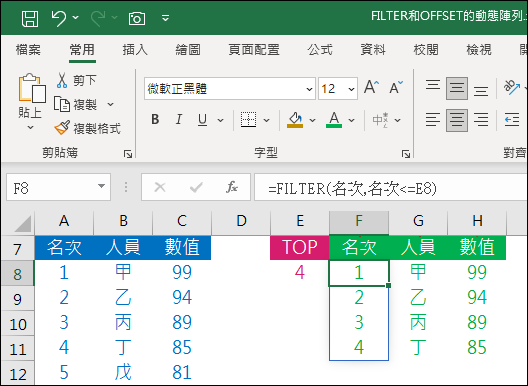The width and height of the screenshot is (528, 386).
Task: Select column F header
Action: pyautogui.click(x=359, y=222)
